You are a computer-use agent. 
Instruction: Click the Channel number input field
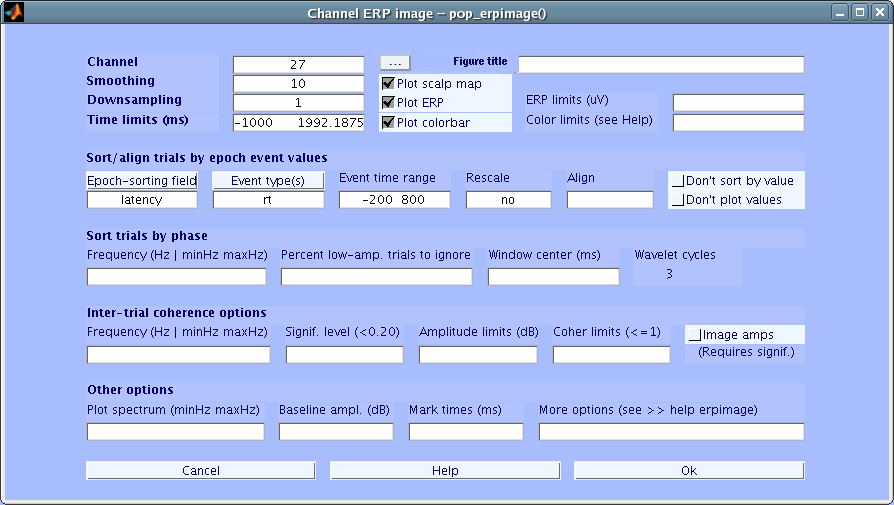298,65
